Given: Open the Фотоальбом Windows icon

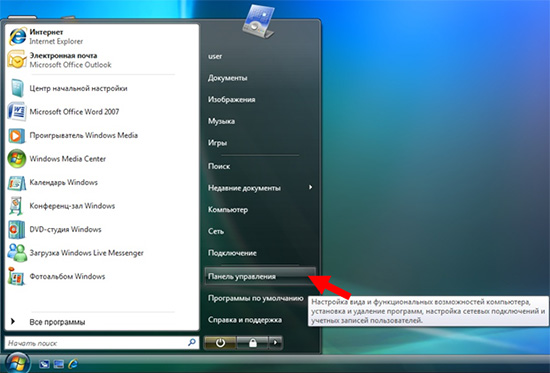Looking at the screenshot, I should (x=16, y=276).
